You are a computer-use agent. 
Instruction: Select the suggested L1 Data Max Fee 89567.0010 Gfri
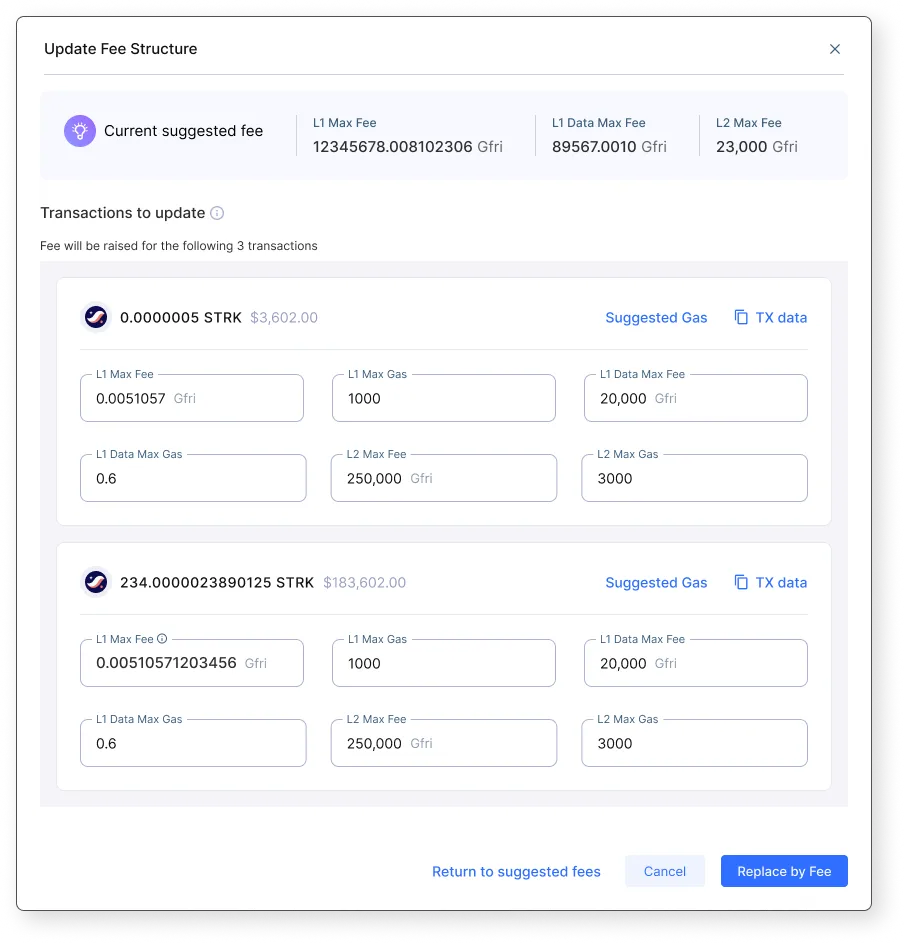[x=609, y=147]
